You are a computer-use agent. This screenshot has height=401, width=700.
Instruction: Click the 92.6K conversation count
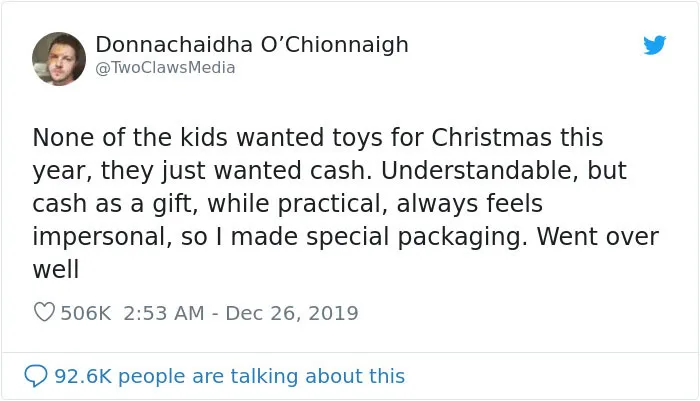(x=83, y=376)
